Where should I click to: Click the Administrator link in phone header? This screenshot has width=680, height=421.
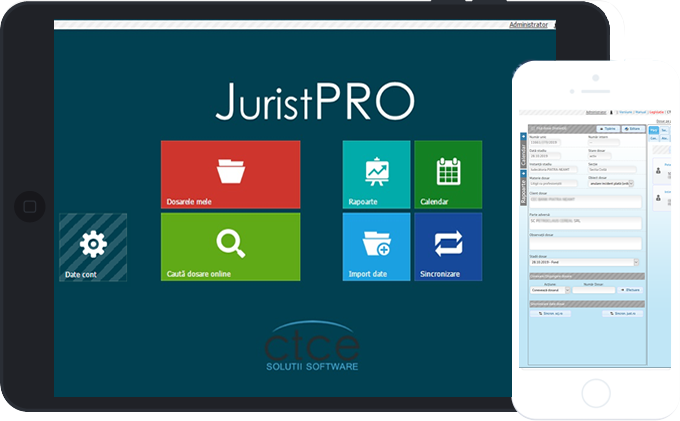click(x=596, y=112)
